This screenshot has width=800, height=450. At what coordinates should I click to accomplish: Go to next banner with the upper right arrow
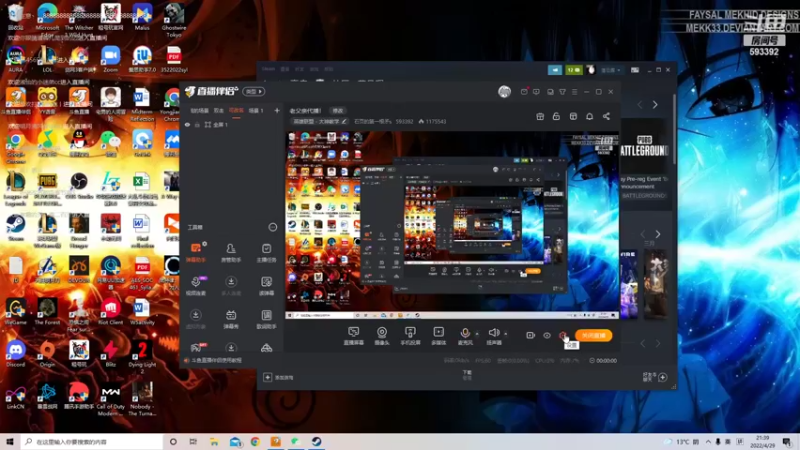point(655,105)
